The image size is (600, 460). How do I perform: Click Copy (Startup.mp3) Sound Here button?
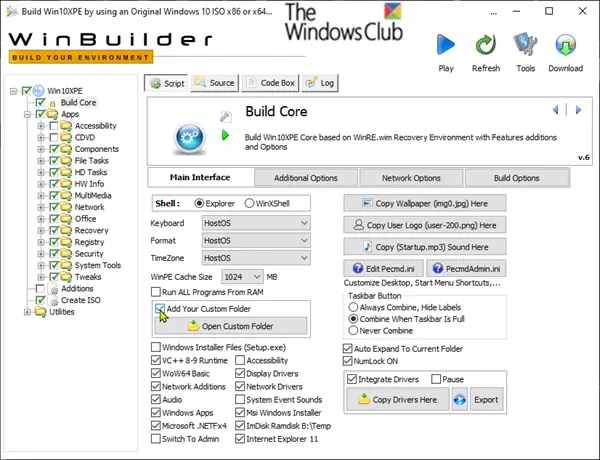coord(425,247)
